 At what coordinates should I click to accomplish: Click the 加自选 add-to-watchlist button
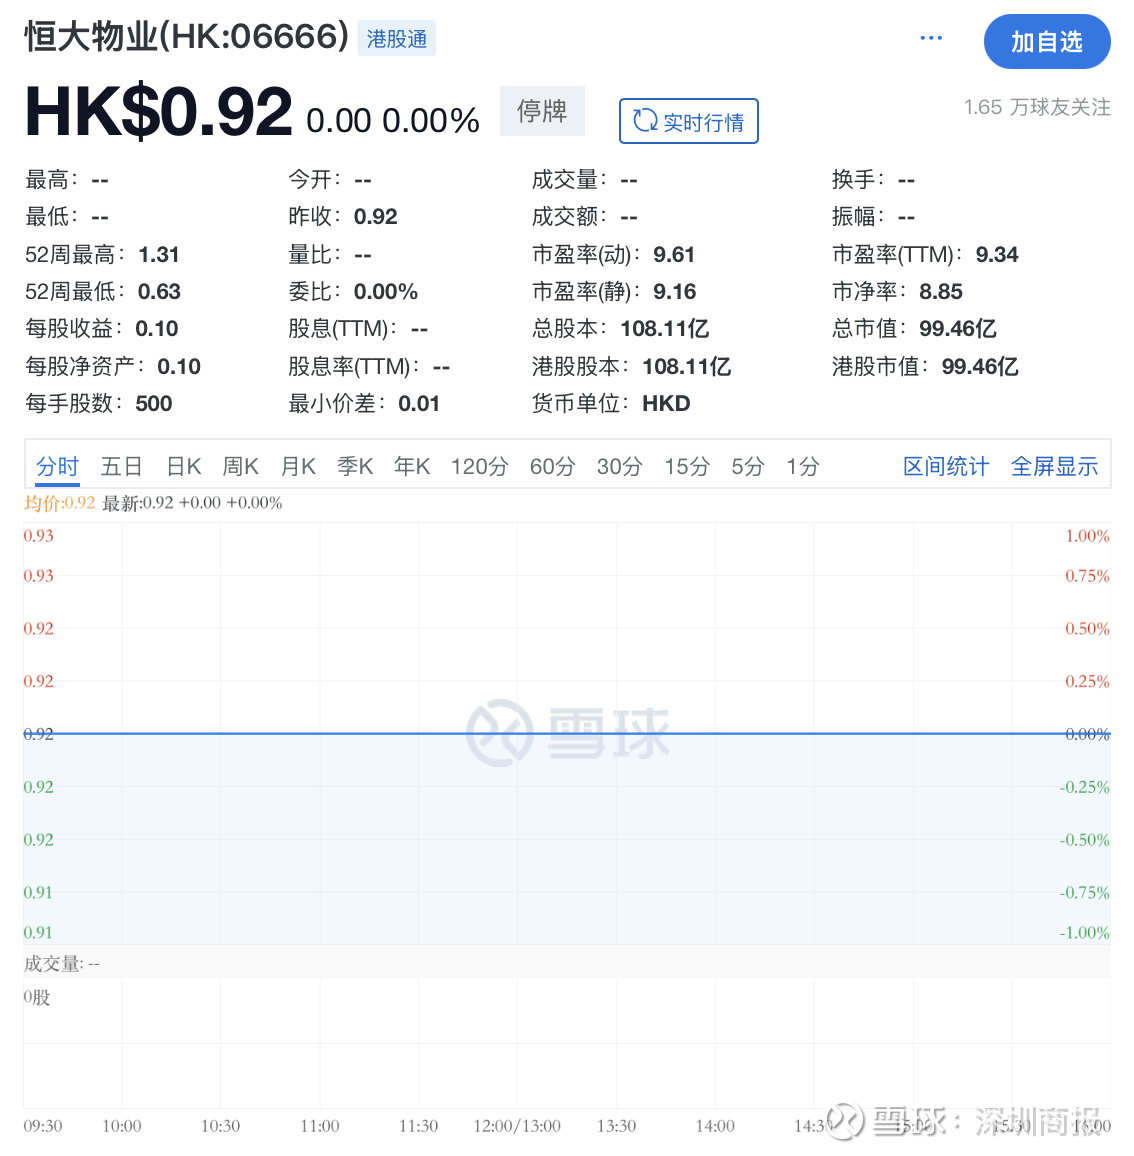pyautogui.click(x=1046, y=42)
